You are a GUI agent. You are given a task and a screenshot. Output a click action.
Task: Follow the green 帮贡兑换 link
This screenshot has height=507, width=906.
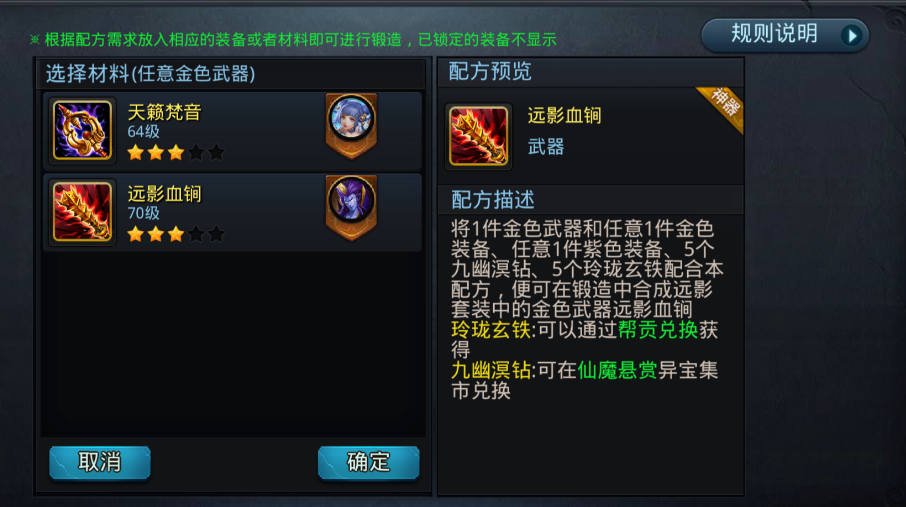click(x=658, y=330)
